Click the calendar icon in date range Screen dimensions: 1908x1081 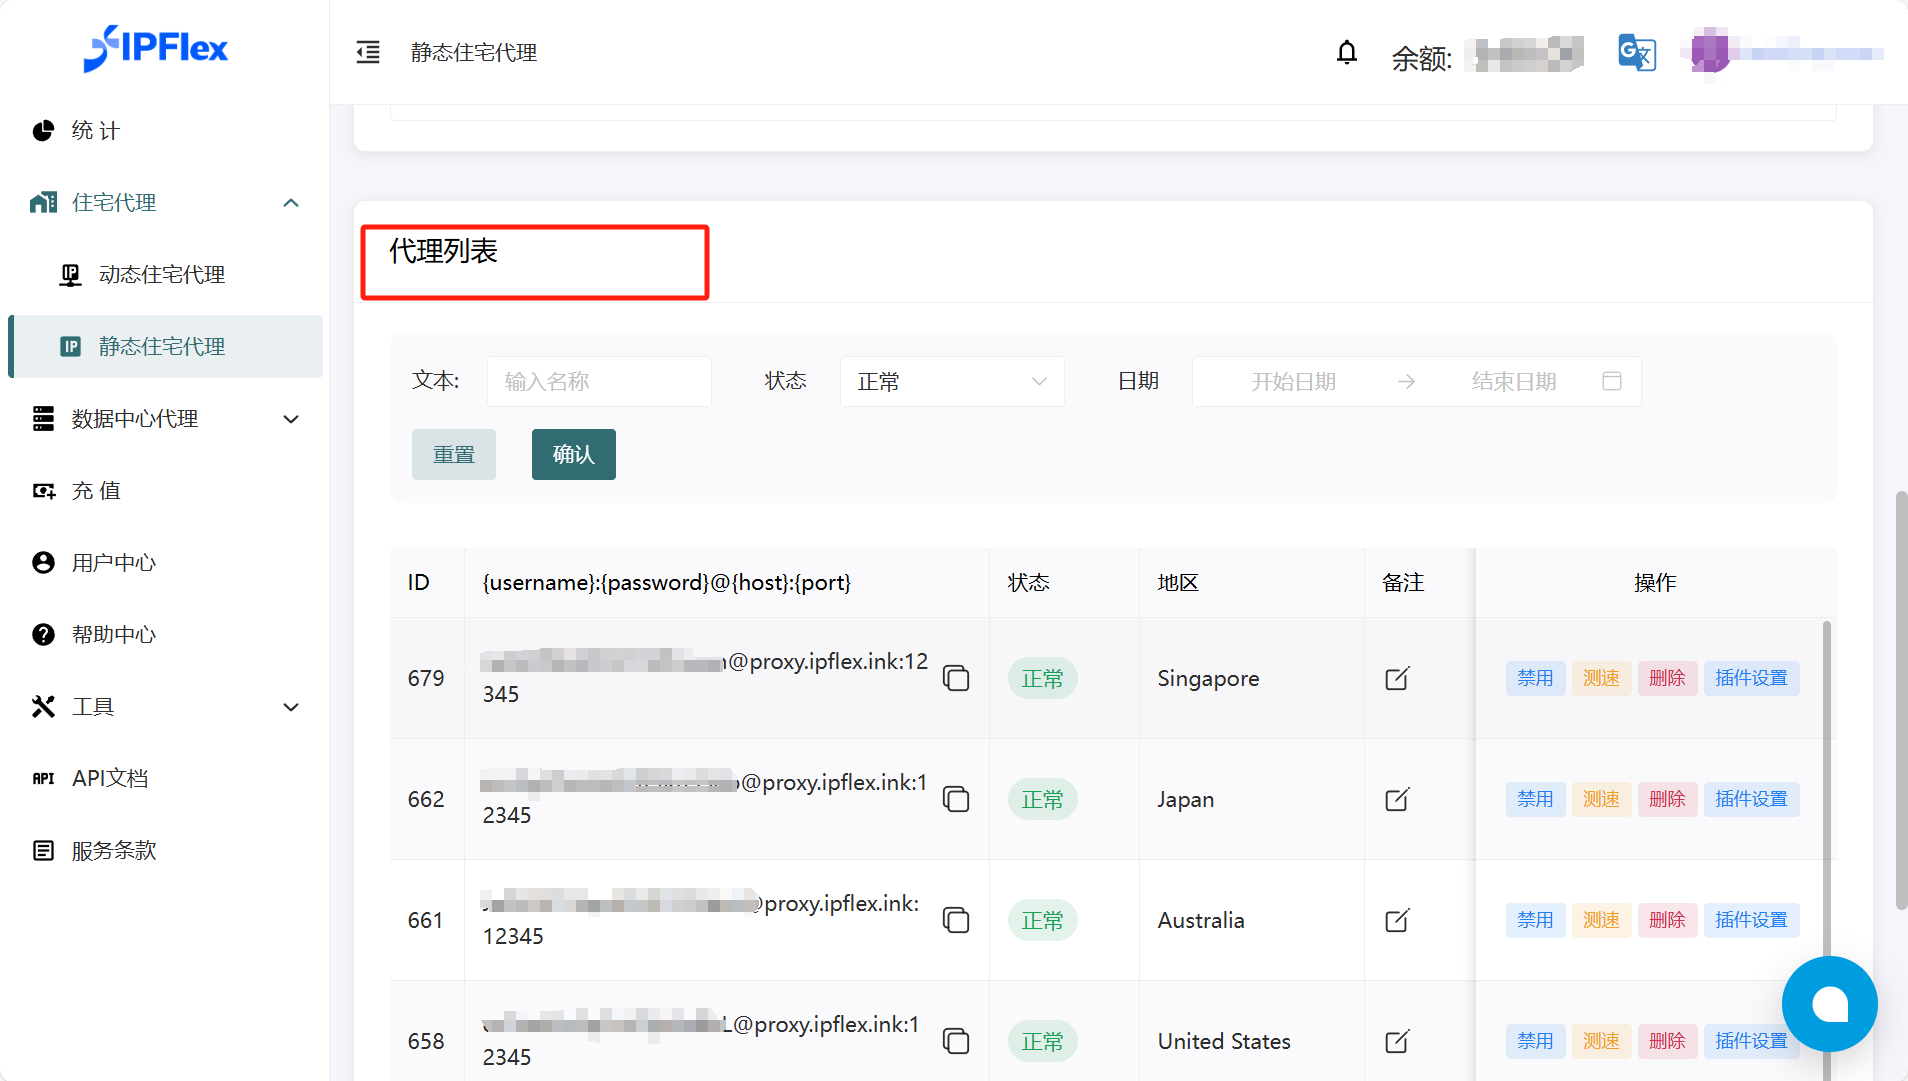coord(1611,381)
